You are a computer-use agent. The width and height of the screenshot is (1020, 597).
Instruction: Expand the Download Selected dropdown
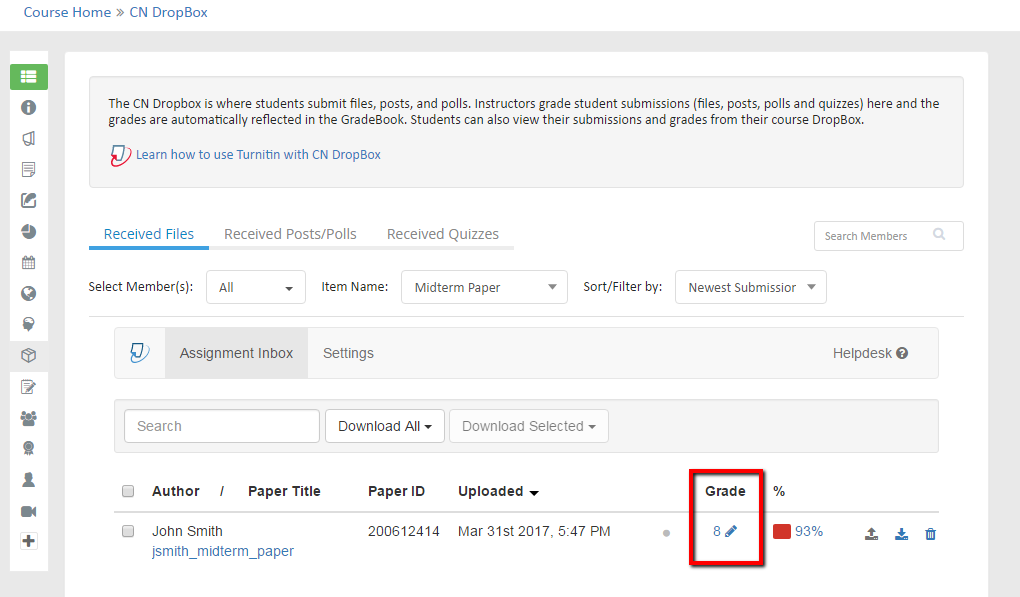529,426
